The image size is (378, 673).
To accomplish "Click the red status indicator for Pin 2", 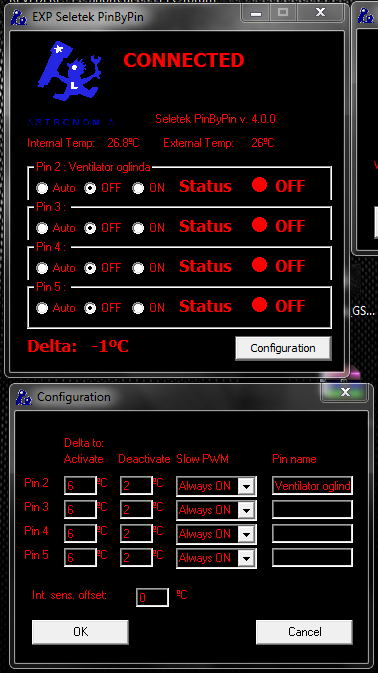I will click(259, 185).
